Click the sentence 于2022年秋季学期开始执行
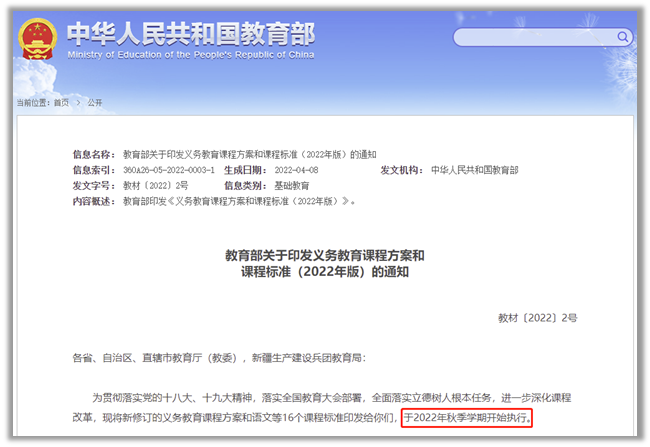Image resolution: width=650 pixels, height=447 pixels. [x=467, y=418]
